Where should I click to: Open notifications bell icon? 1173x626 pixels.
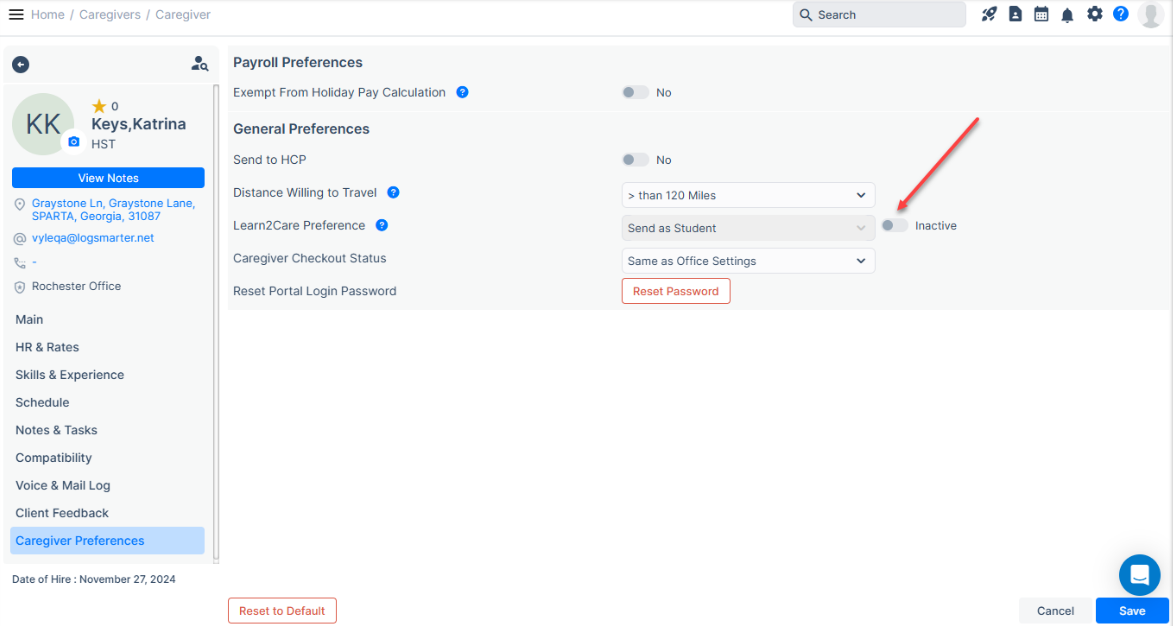pyautogui.click(x=1067, y=15)
